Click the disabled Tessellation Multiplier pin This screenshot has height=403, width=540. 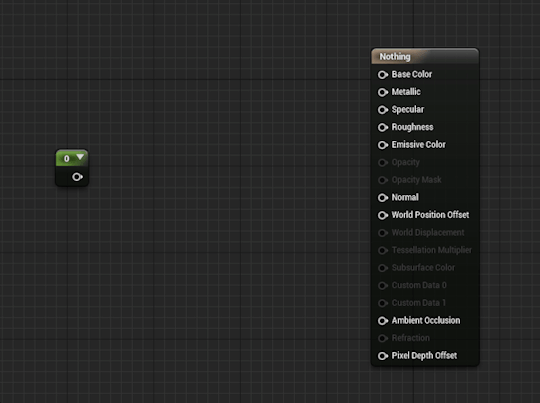(x=383, y=250)
